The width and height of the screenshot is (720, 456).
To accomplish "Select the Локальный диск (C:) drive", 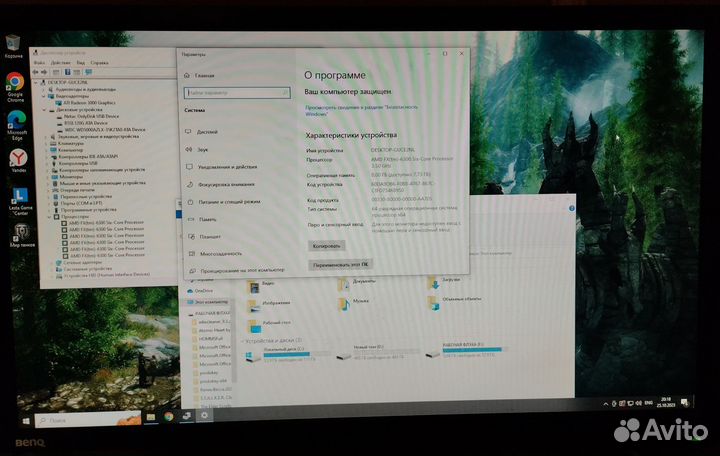I will [x=287, y=355].
